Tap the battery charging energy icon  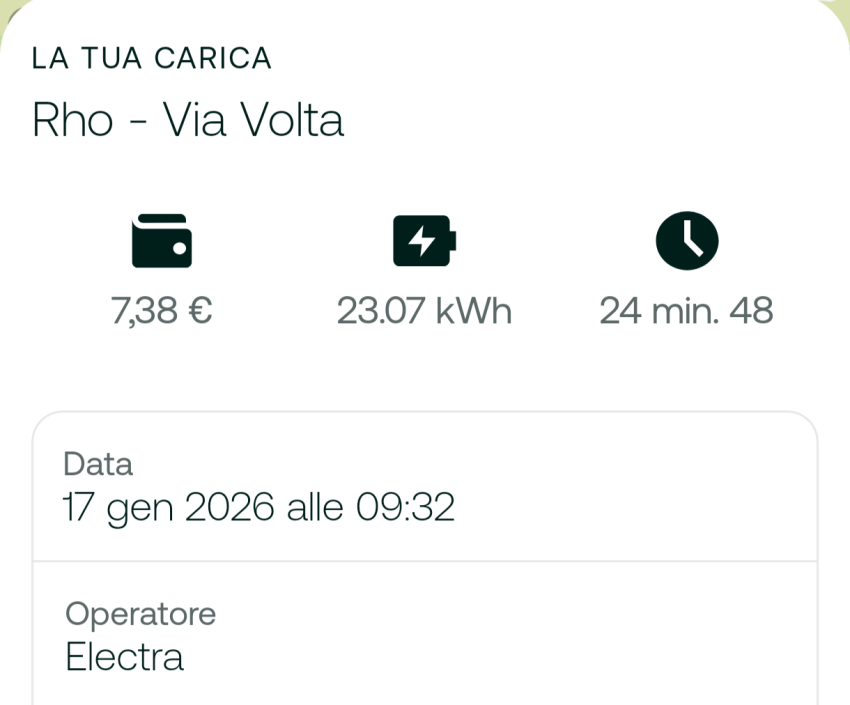pos(423,241)
